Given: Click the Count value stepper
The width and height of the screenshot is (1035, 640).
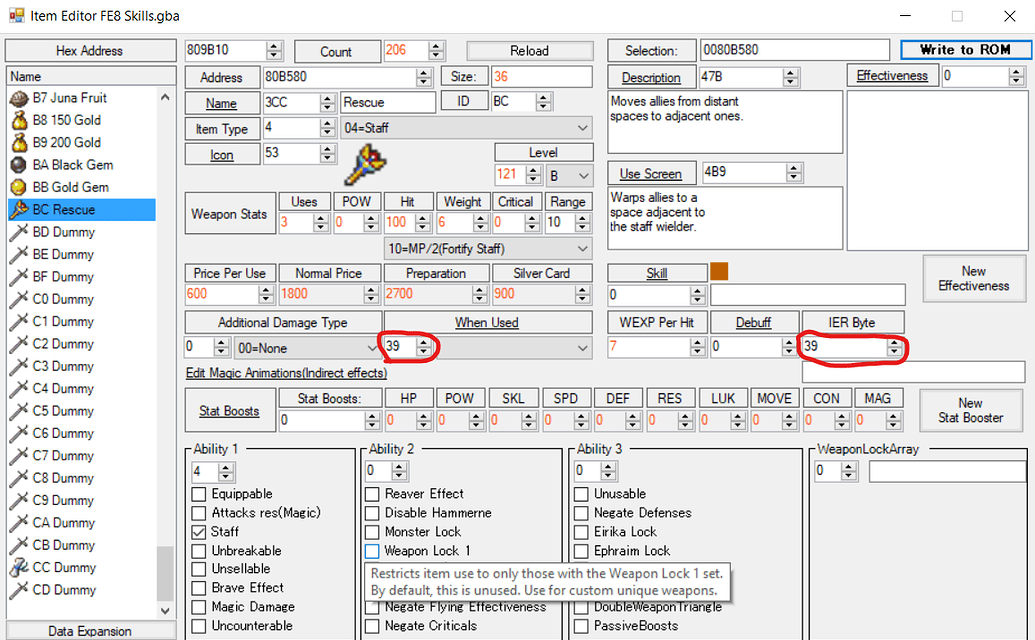Looking at the screenshot, I should (436, 51).
